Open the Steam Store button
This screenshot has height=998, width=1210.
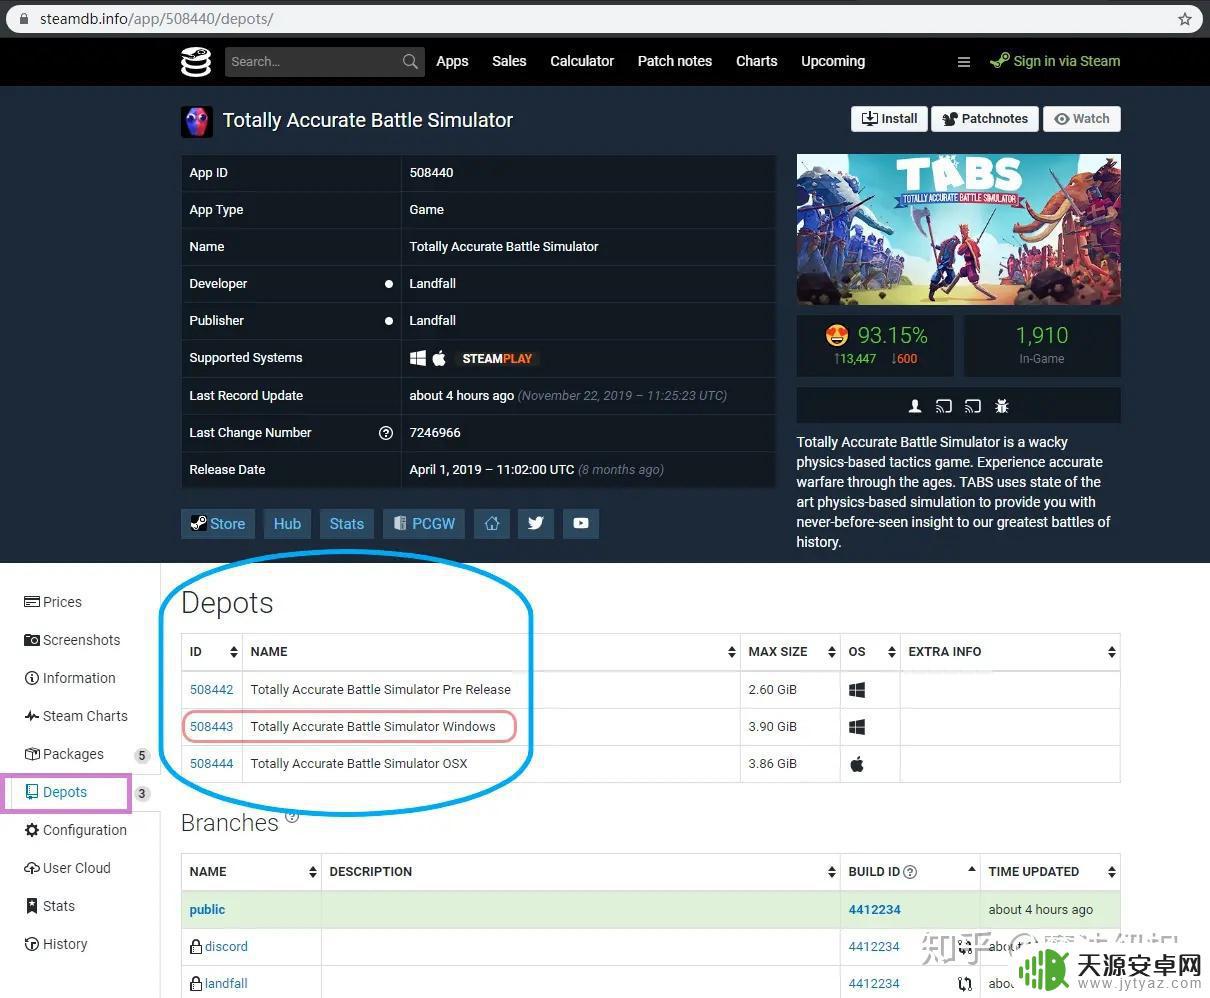[218, 523]
